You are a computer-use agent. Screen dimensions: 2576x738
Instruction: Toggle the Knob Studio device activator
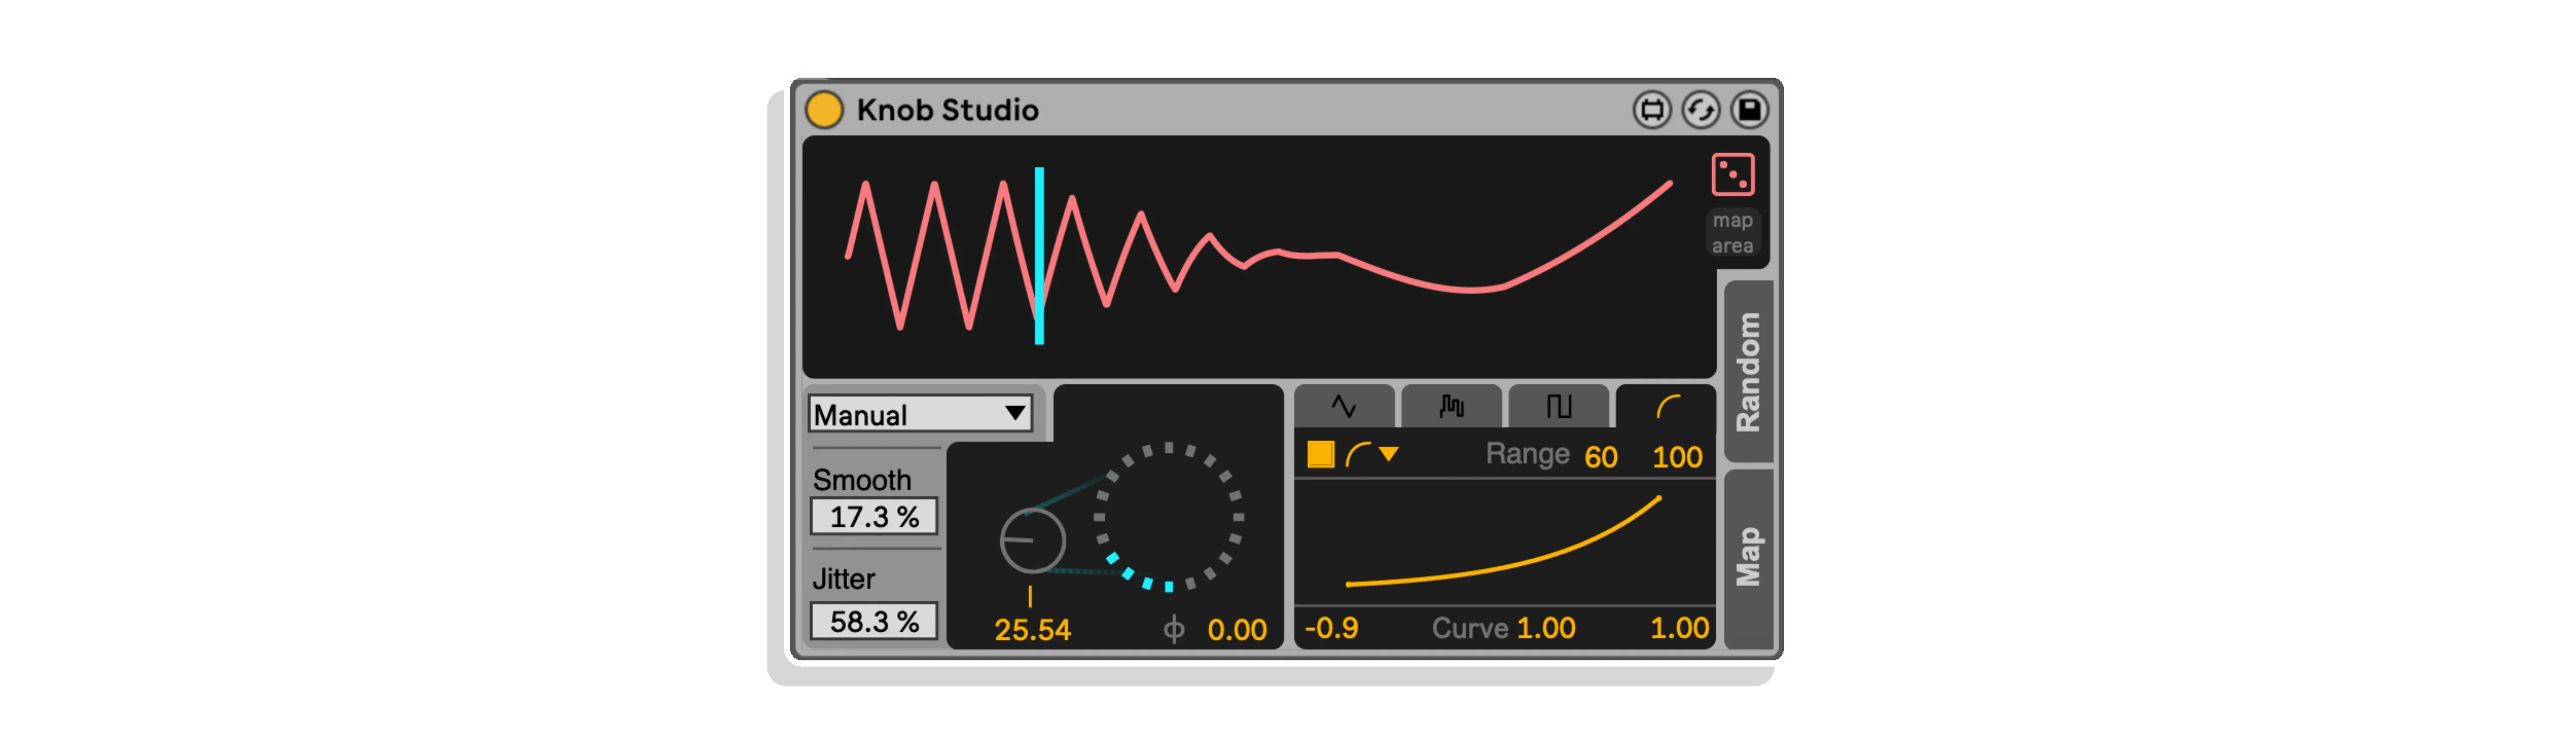coord(824,110)
